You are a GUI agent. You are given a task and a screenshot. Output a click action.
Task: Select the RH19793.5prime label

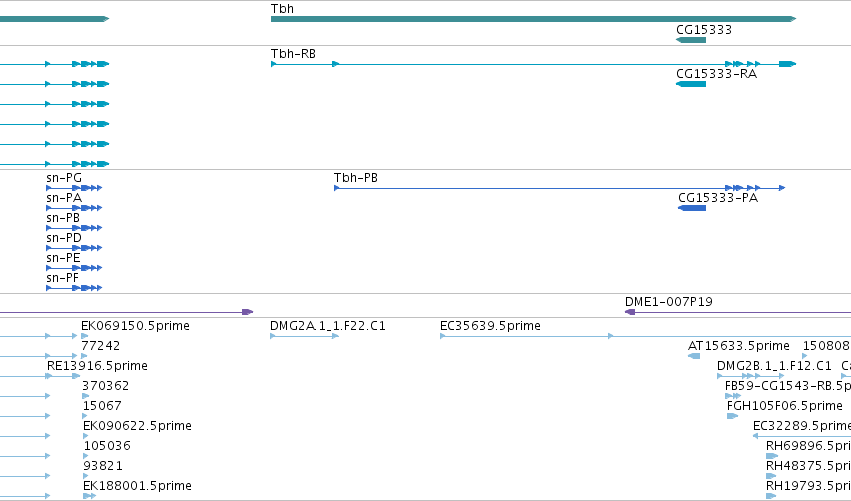point(808,486)
